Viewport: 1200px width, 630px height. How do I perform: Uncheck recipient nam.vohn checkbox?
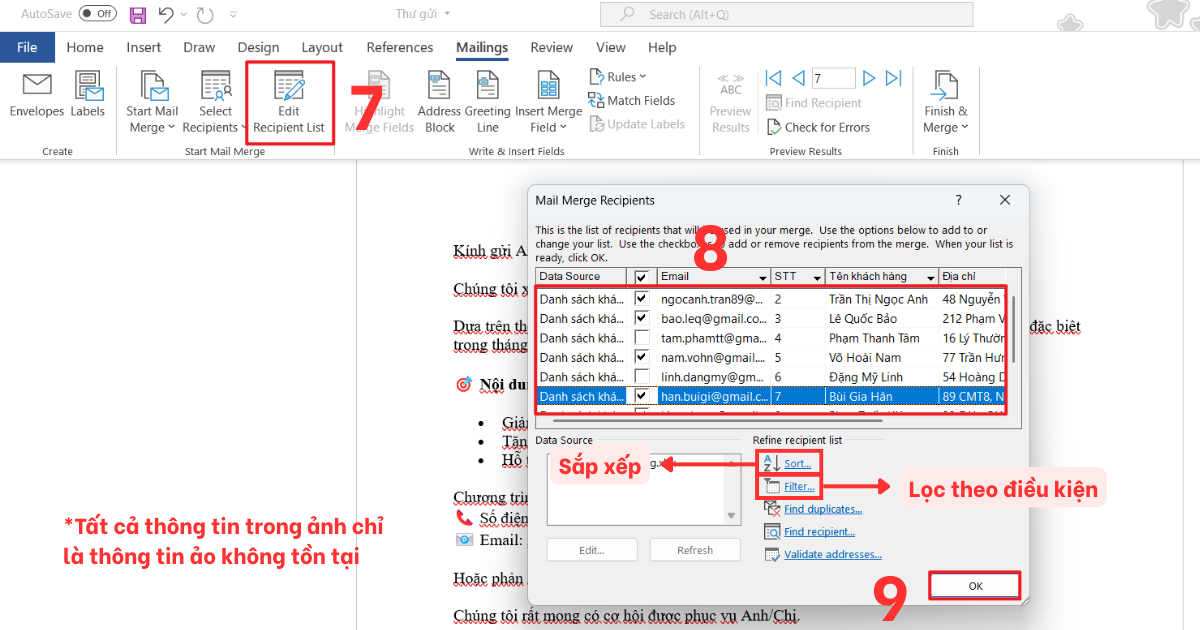642,357
